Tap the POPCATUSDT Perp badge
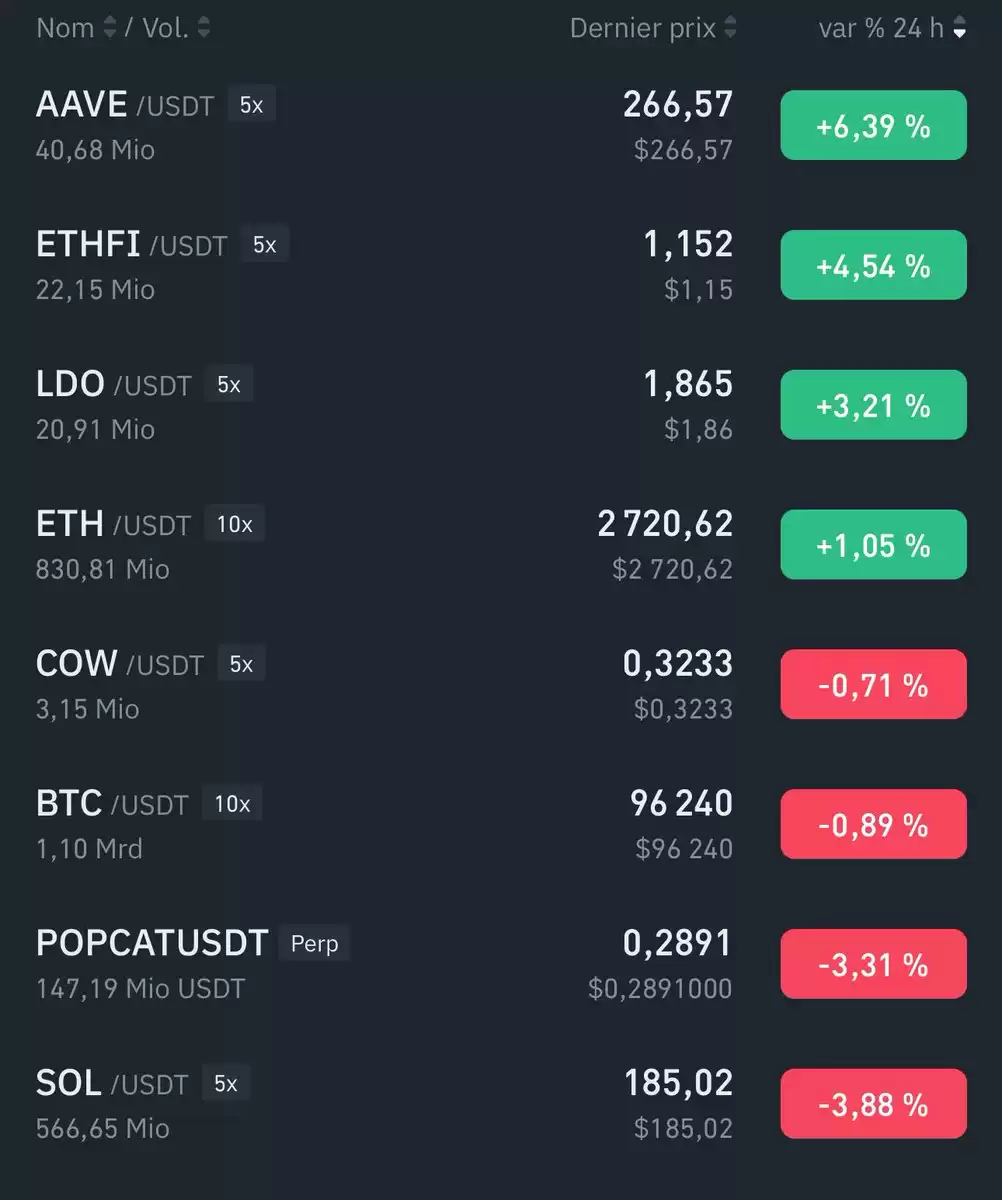1002x1200 pixels. click(x=314, y=944)
